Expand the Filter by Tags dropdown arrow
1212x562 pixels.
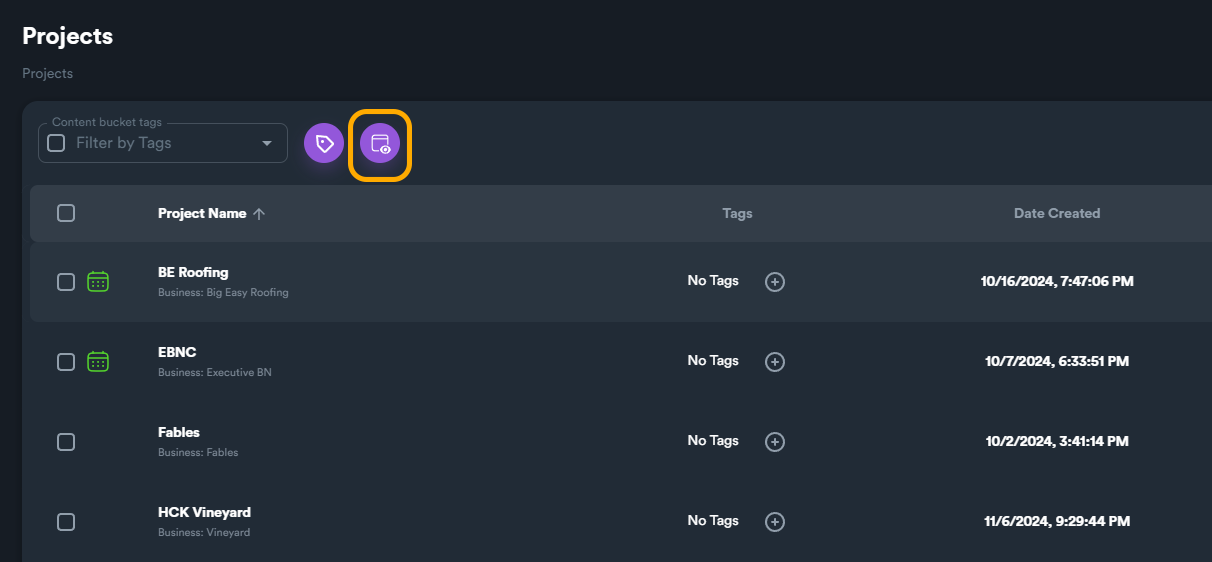pos(267,144)
